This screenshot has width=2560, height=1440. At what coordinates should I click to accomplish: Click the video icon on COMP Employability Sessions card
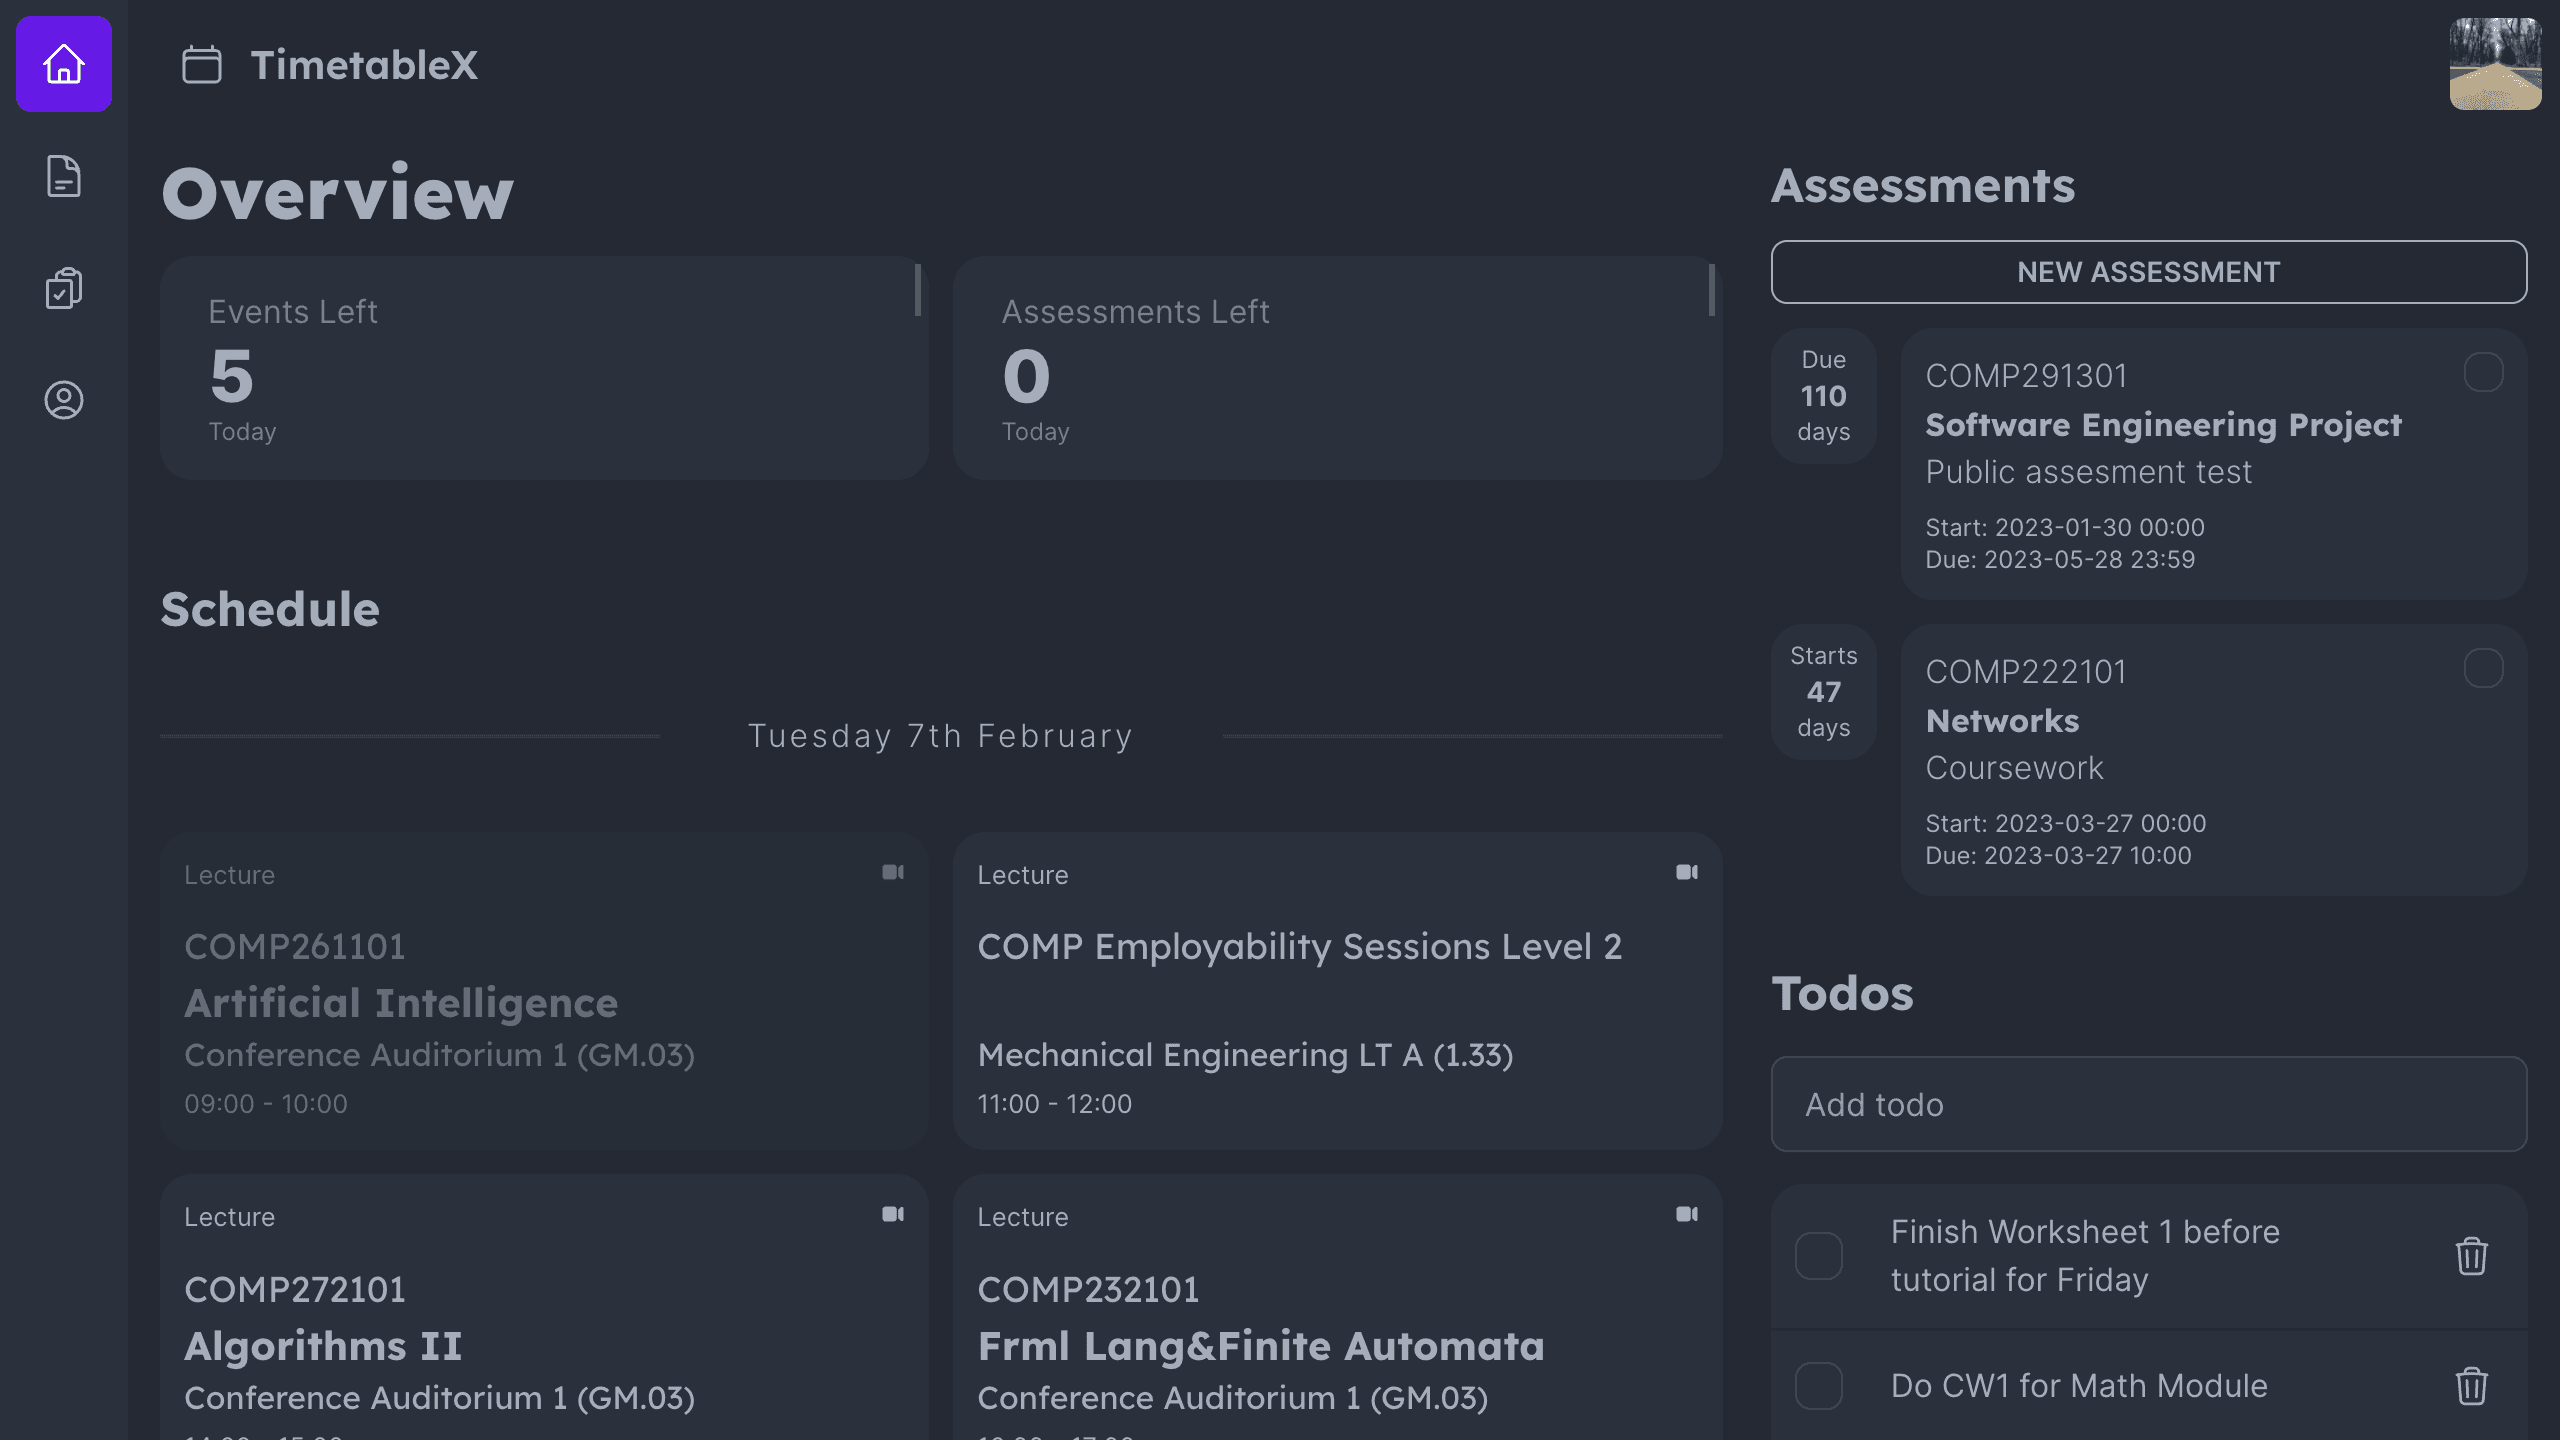pos(1687,872)
